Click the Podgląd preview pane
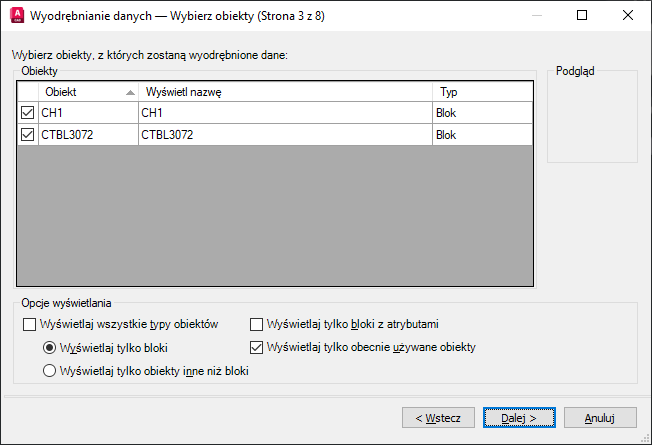Viewport: 652px width, 445px height. pyautogui.click(x=592, y=119)
